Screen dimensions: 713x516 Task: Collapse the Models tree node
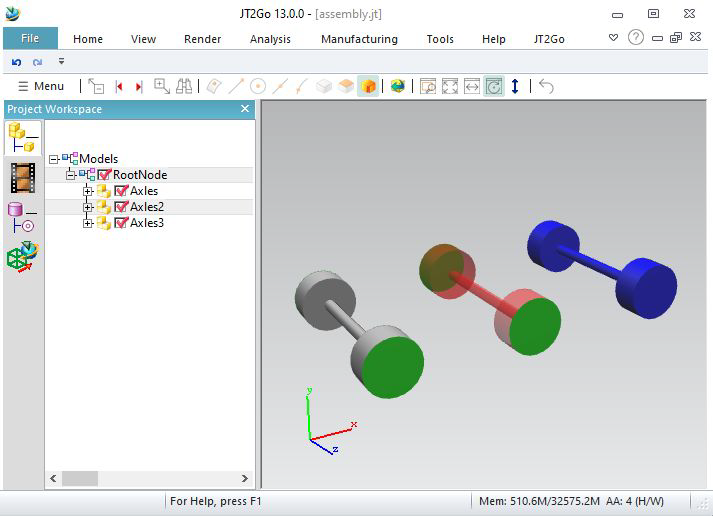click(53, 159)
